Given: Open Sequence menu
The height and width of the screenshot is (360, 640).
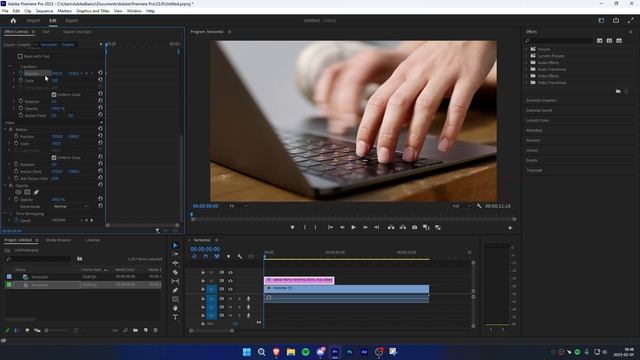Looking at the screenshot, I should [44, 11].
